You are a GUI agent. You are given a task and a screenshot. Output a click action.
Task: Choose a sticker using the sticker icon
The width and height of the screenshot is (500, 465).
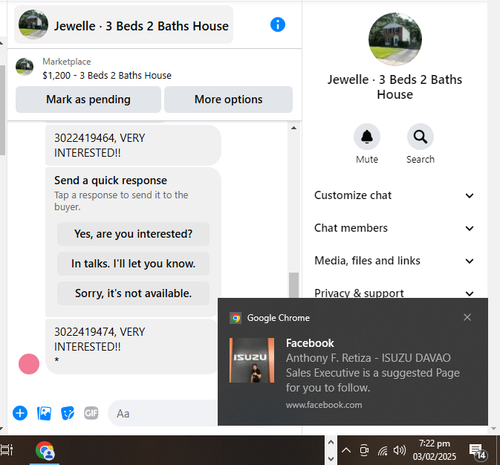pyautogui.click(x=67, y=413)
